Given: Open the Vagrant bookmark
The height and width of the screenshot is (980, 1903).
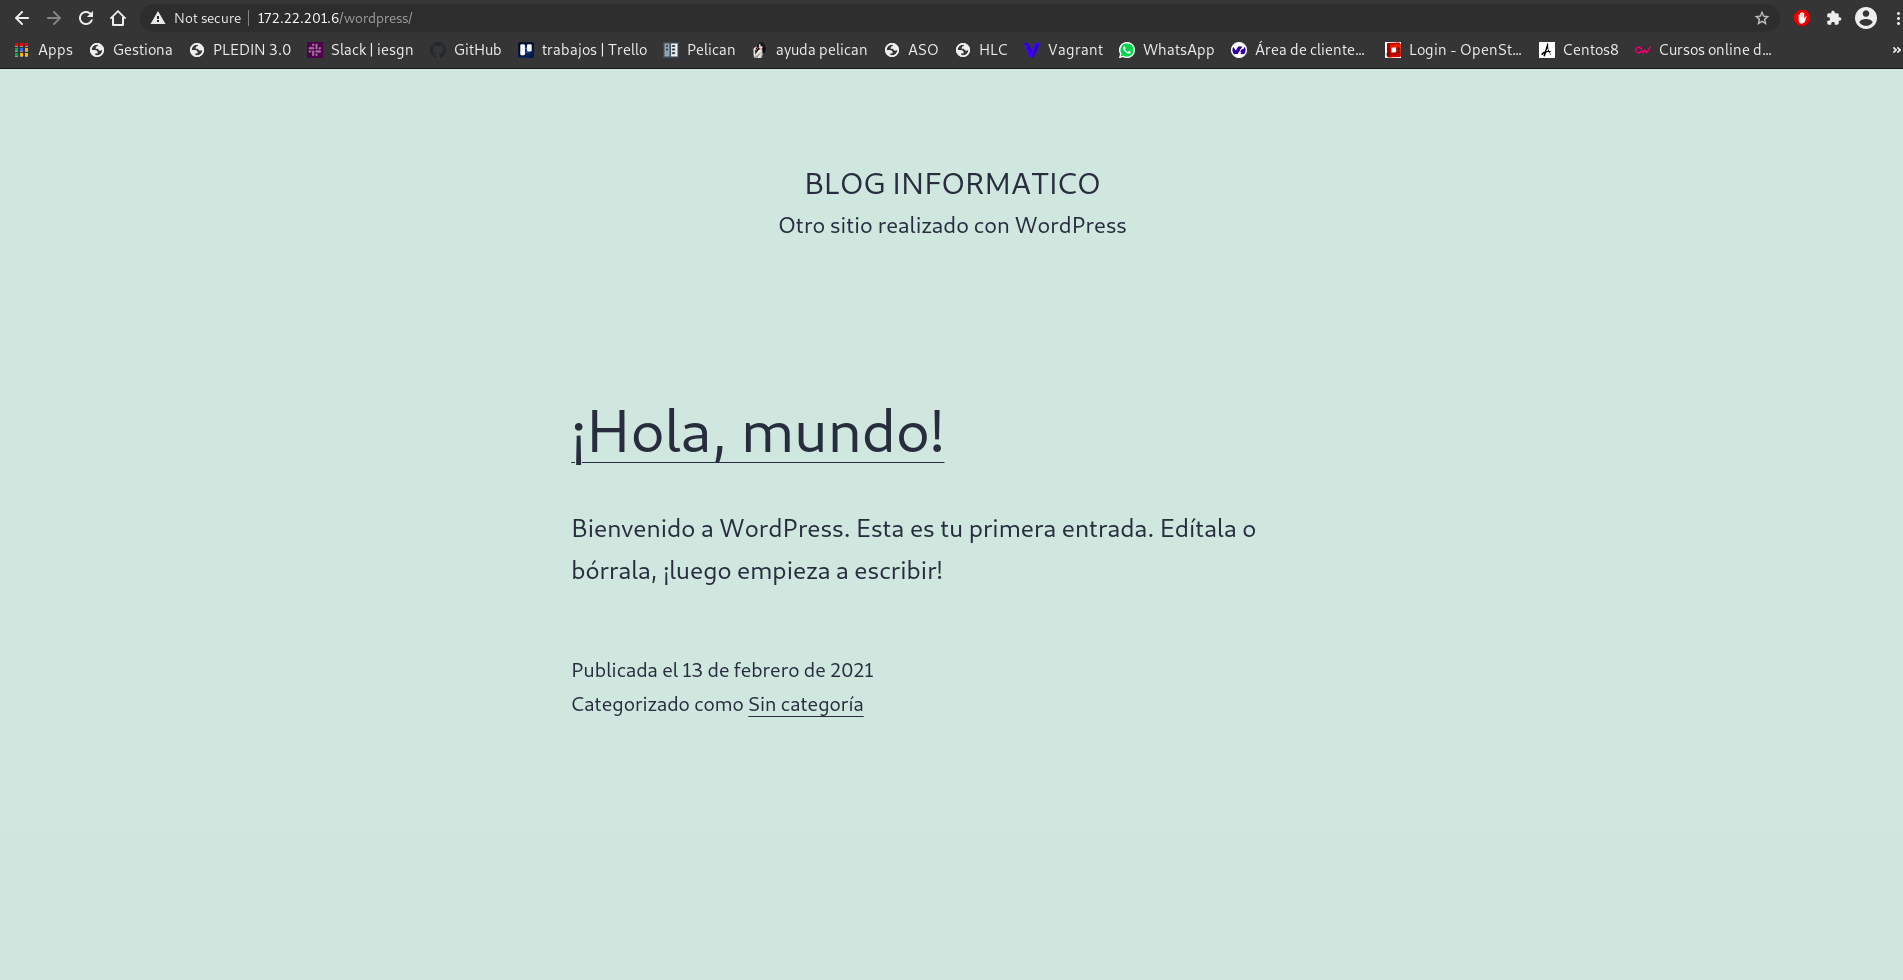Looking at the screenshot, I should (x=1063, y=49).
